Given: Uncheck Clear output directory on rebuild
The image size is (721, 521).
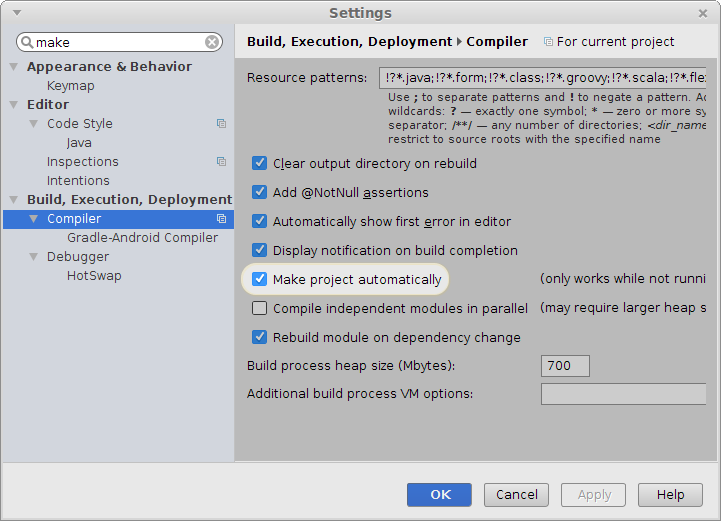Looking at the screenshot, I should pyautogui.click(x=260, y=163).
